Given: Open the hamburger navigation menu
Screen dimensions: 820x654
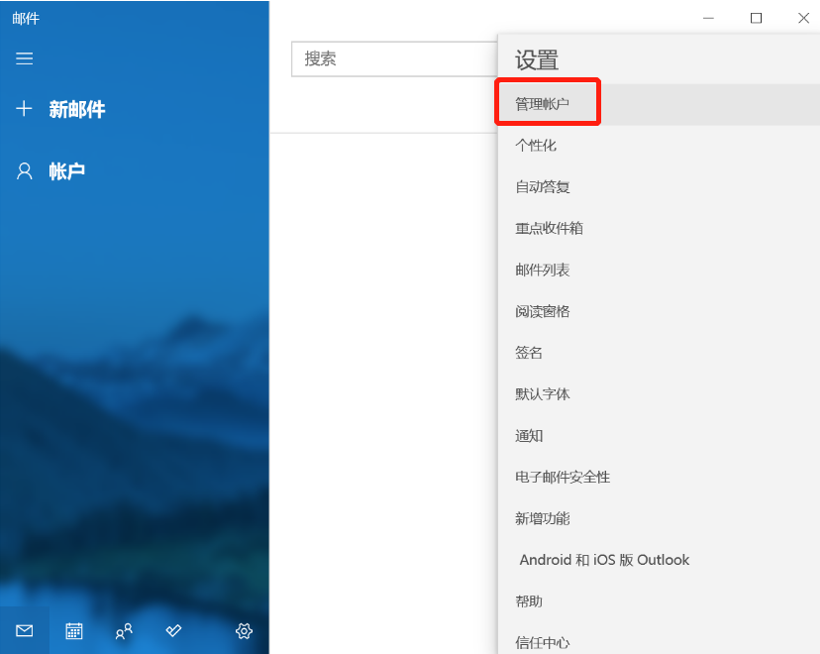Looking at the screenshot, I should pos(24,58).
